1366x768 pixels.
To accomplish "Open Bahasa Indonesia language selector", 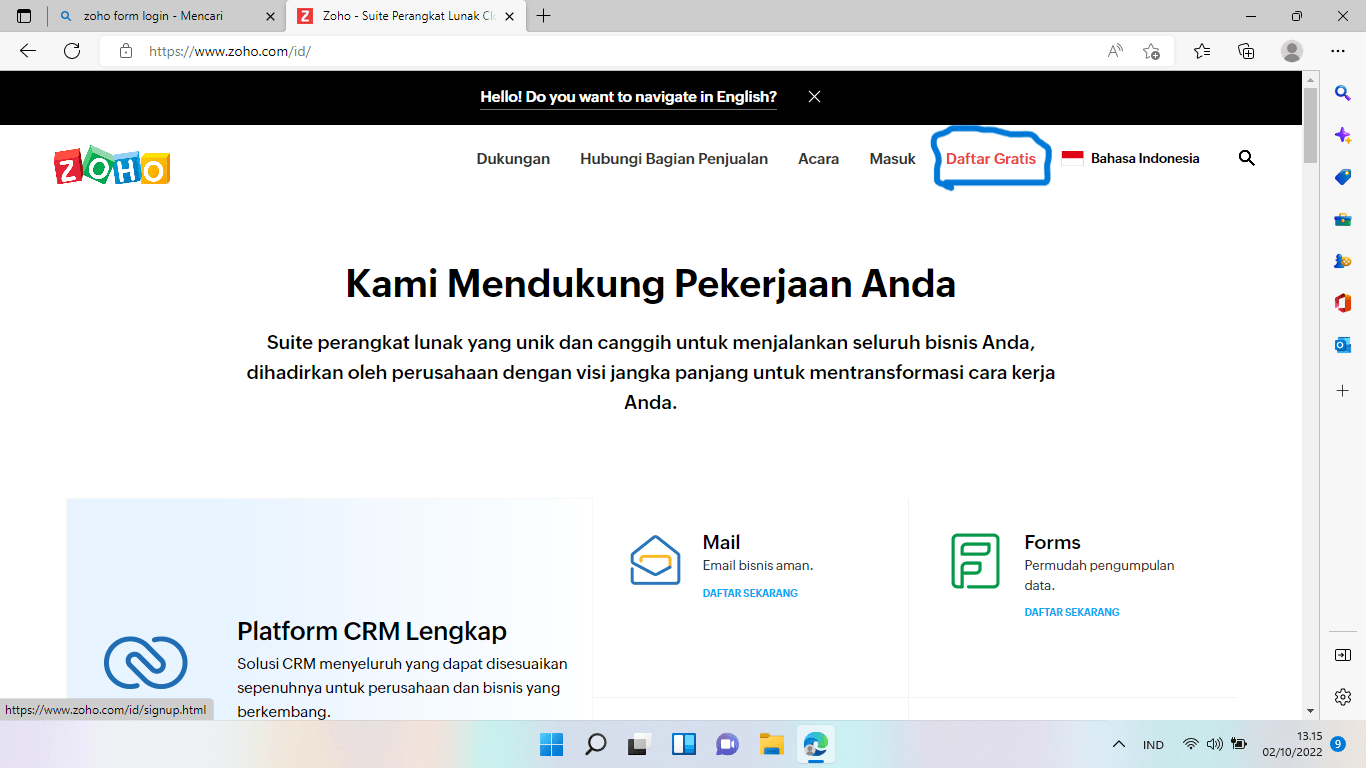I will click(1130, 158).
